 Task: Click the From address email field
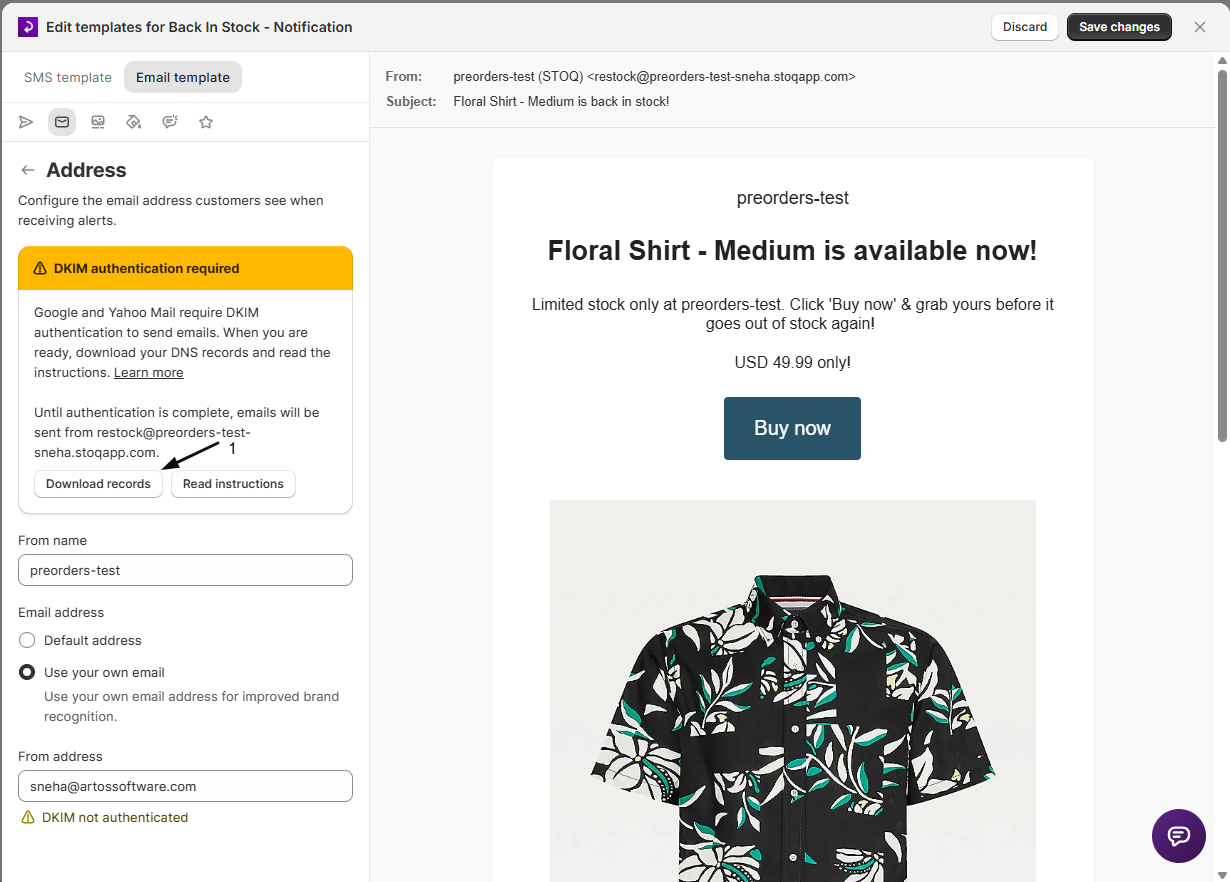coord(185,786)
